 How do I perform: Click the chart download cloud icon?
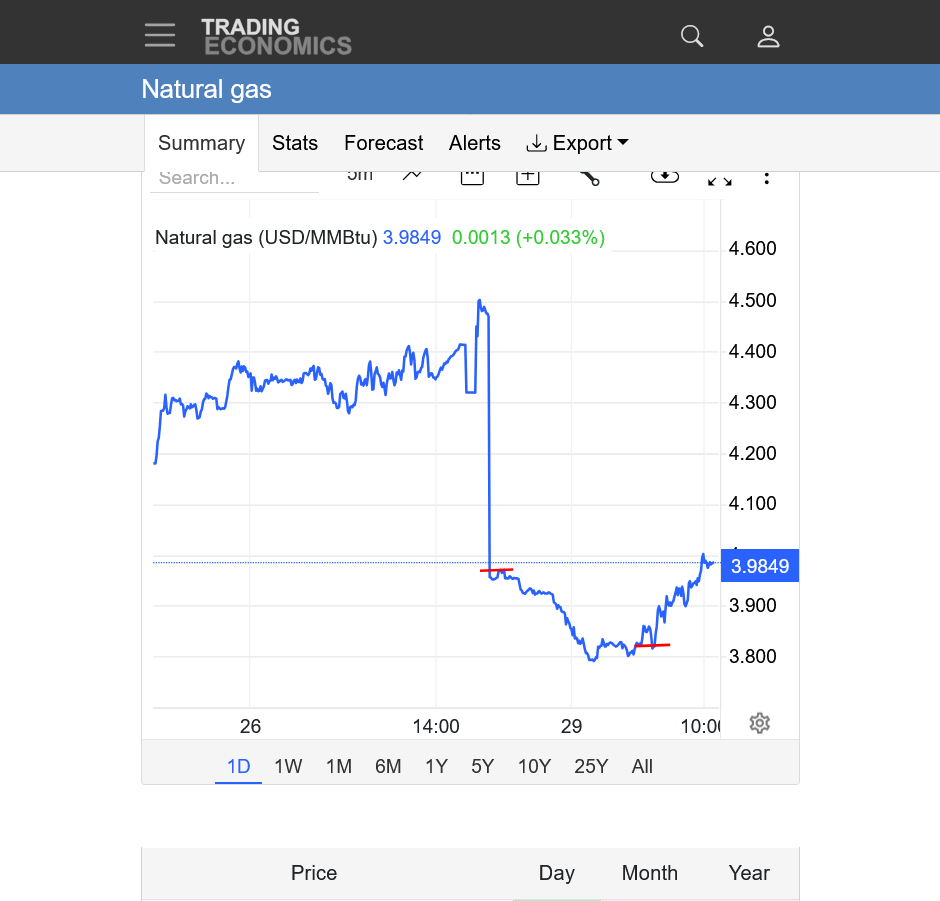click(x=665, y=176)
